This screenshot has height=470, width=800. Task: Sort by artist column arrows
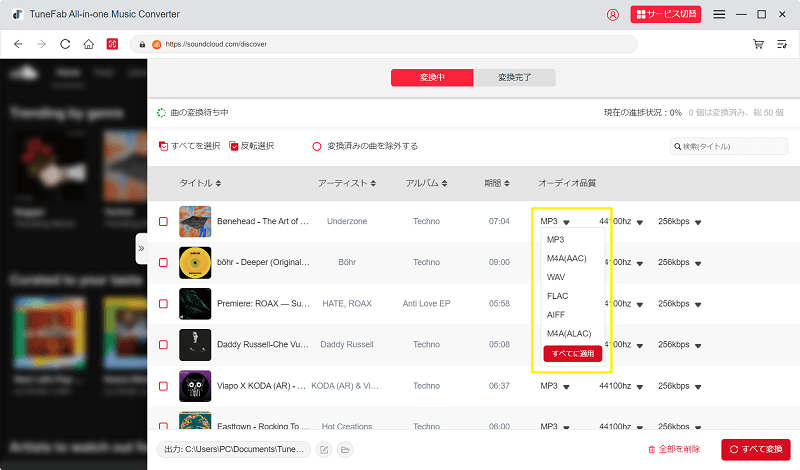click(x=373, y=183)
